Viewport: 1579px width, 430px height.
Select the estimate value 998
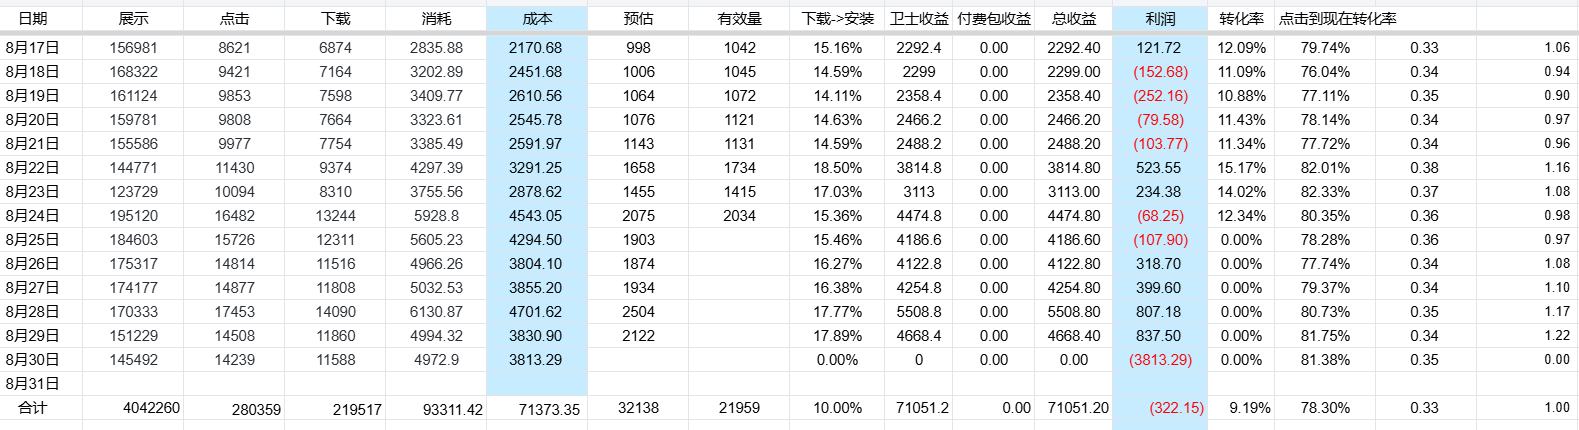tap(638, 47)
